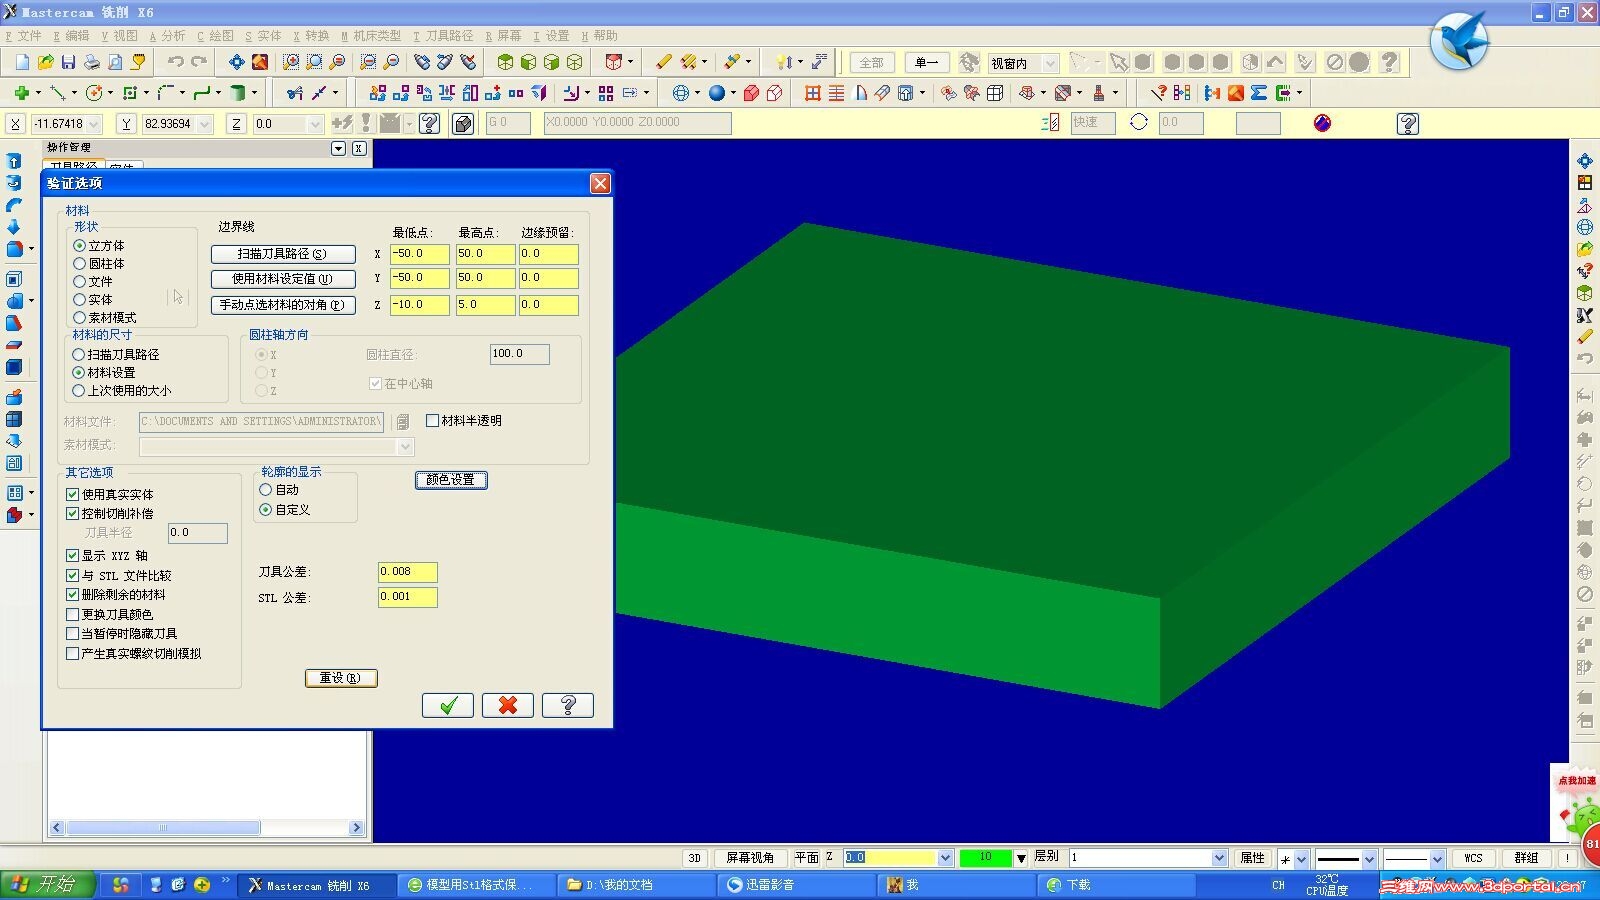Image resolution: width=1600 pixels, height=900 pixels.
Task: Open the thick line style dropdown
Action: coord(1369,859)
